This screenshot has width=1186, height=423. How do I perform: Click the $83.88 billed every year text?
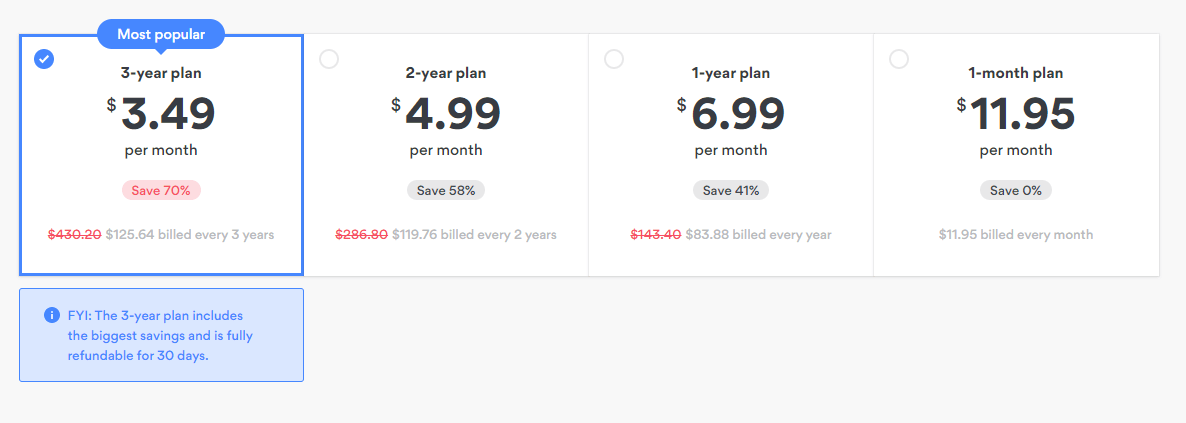pyautogui.click(x=759, y=235)
